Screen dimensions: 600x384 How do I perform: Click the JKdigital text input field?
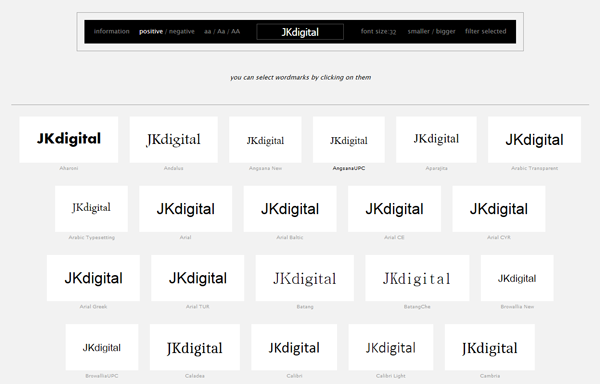(300, 32)
